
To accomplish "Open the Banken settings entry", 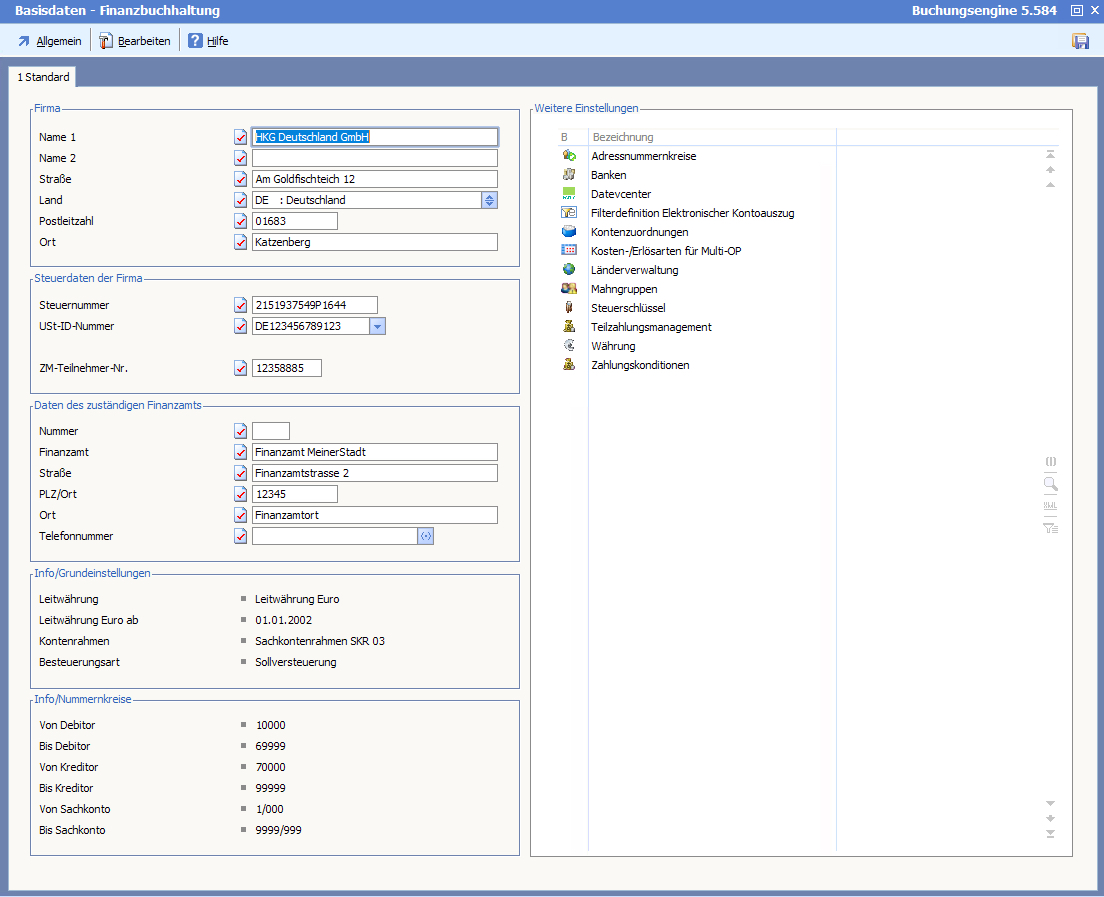I will point(608,175).
